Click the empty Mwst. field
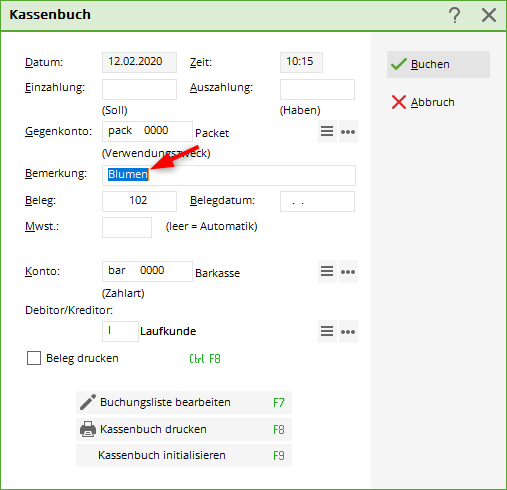The height and width of the screenshot is (490, 507). click(x=127, y=227)
